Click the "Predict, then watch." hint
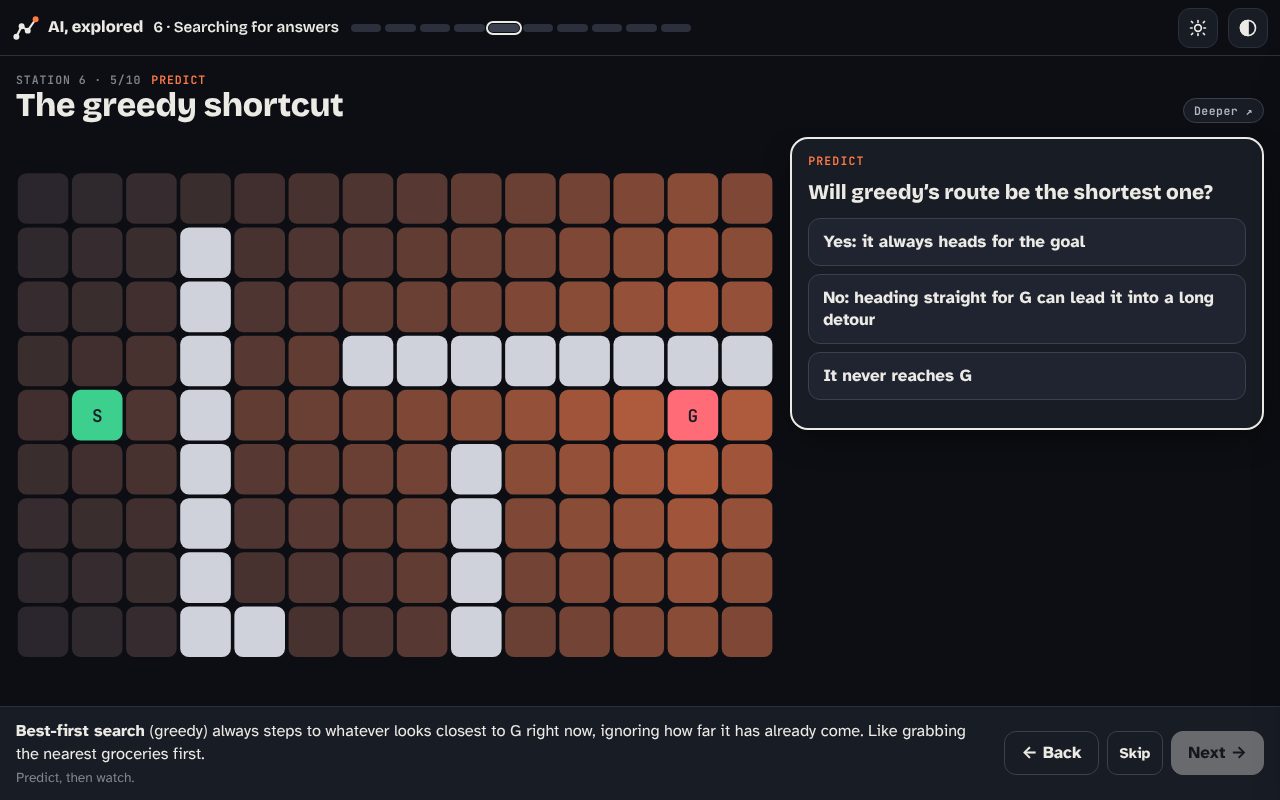The width and height of the screenshot is (1280, 800). [x=75, y=777]
